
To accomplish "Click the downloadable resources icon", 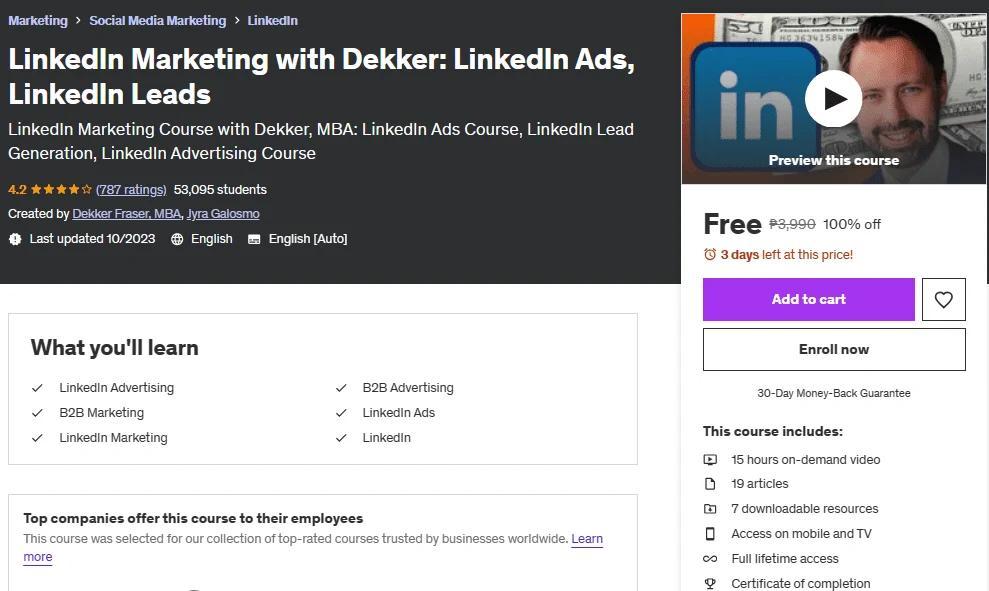I will (710, 508).
